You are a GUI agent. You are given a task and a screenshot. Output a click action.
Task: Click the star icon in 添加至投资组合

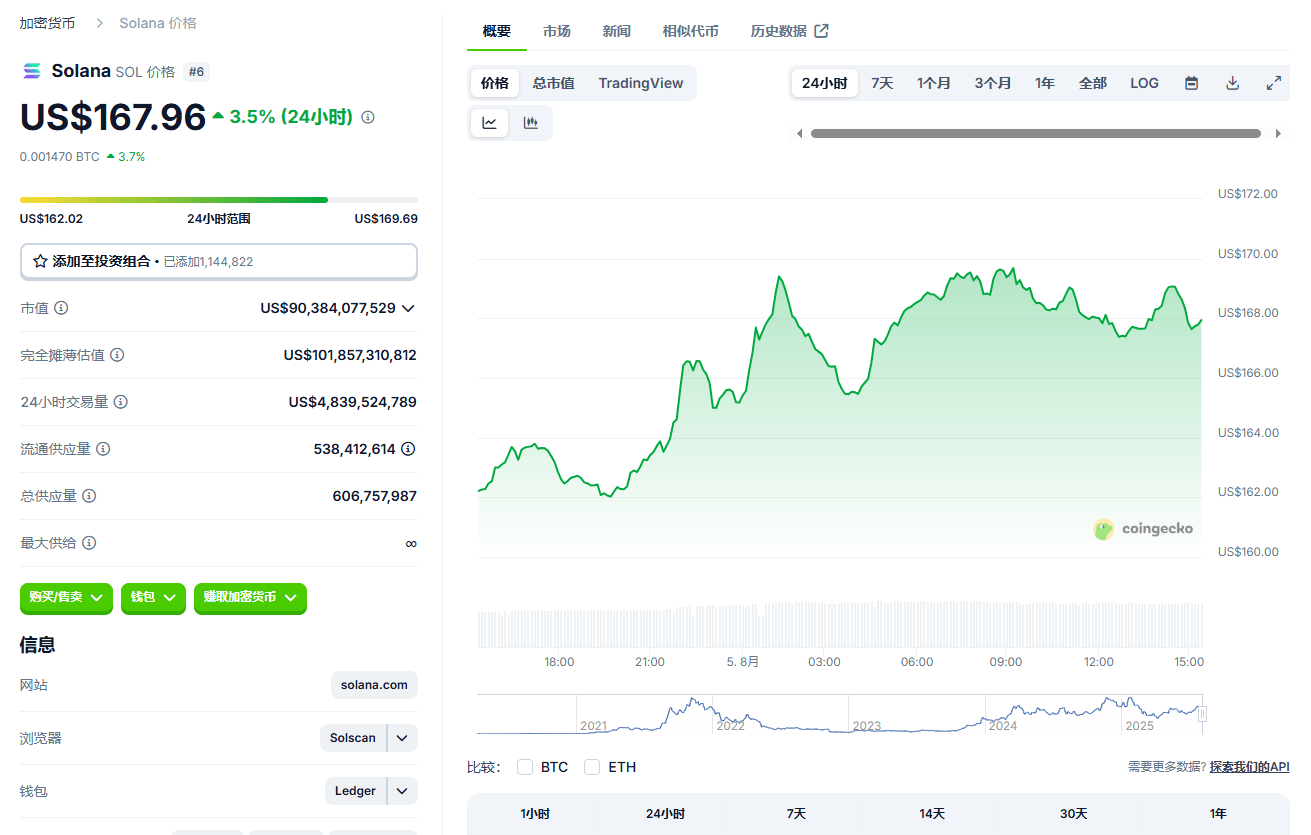pos(40,261)
